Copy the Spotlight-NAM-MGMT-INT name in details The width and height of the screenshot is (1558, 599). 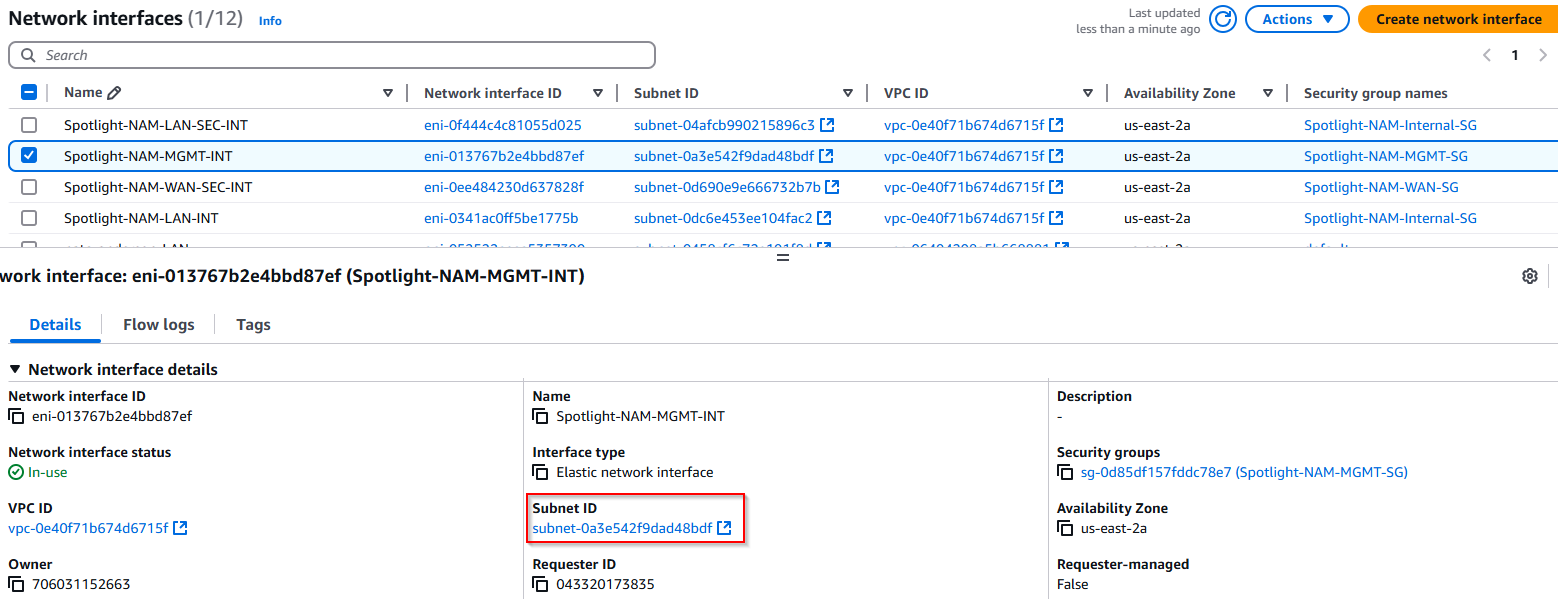(540, 416)
